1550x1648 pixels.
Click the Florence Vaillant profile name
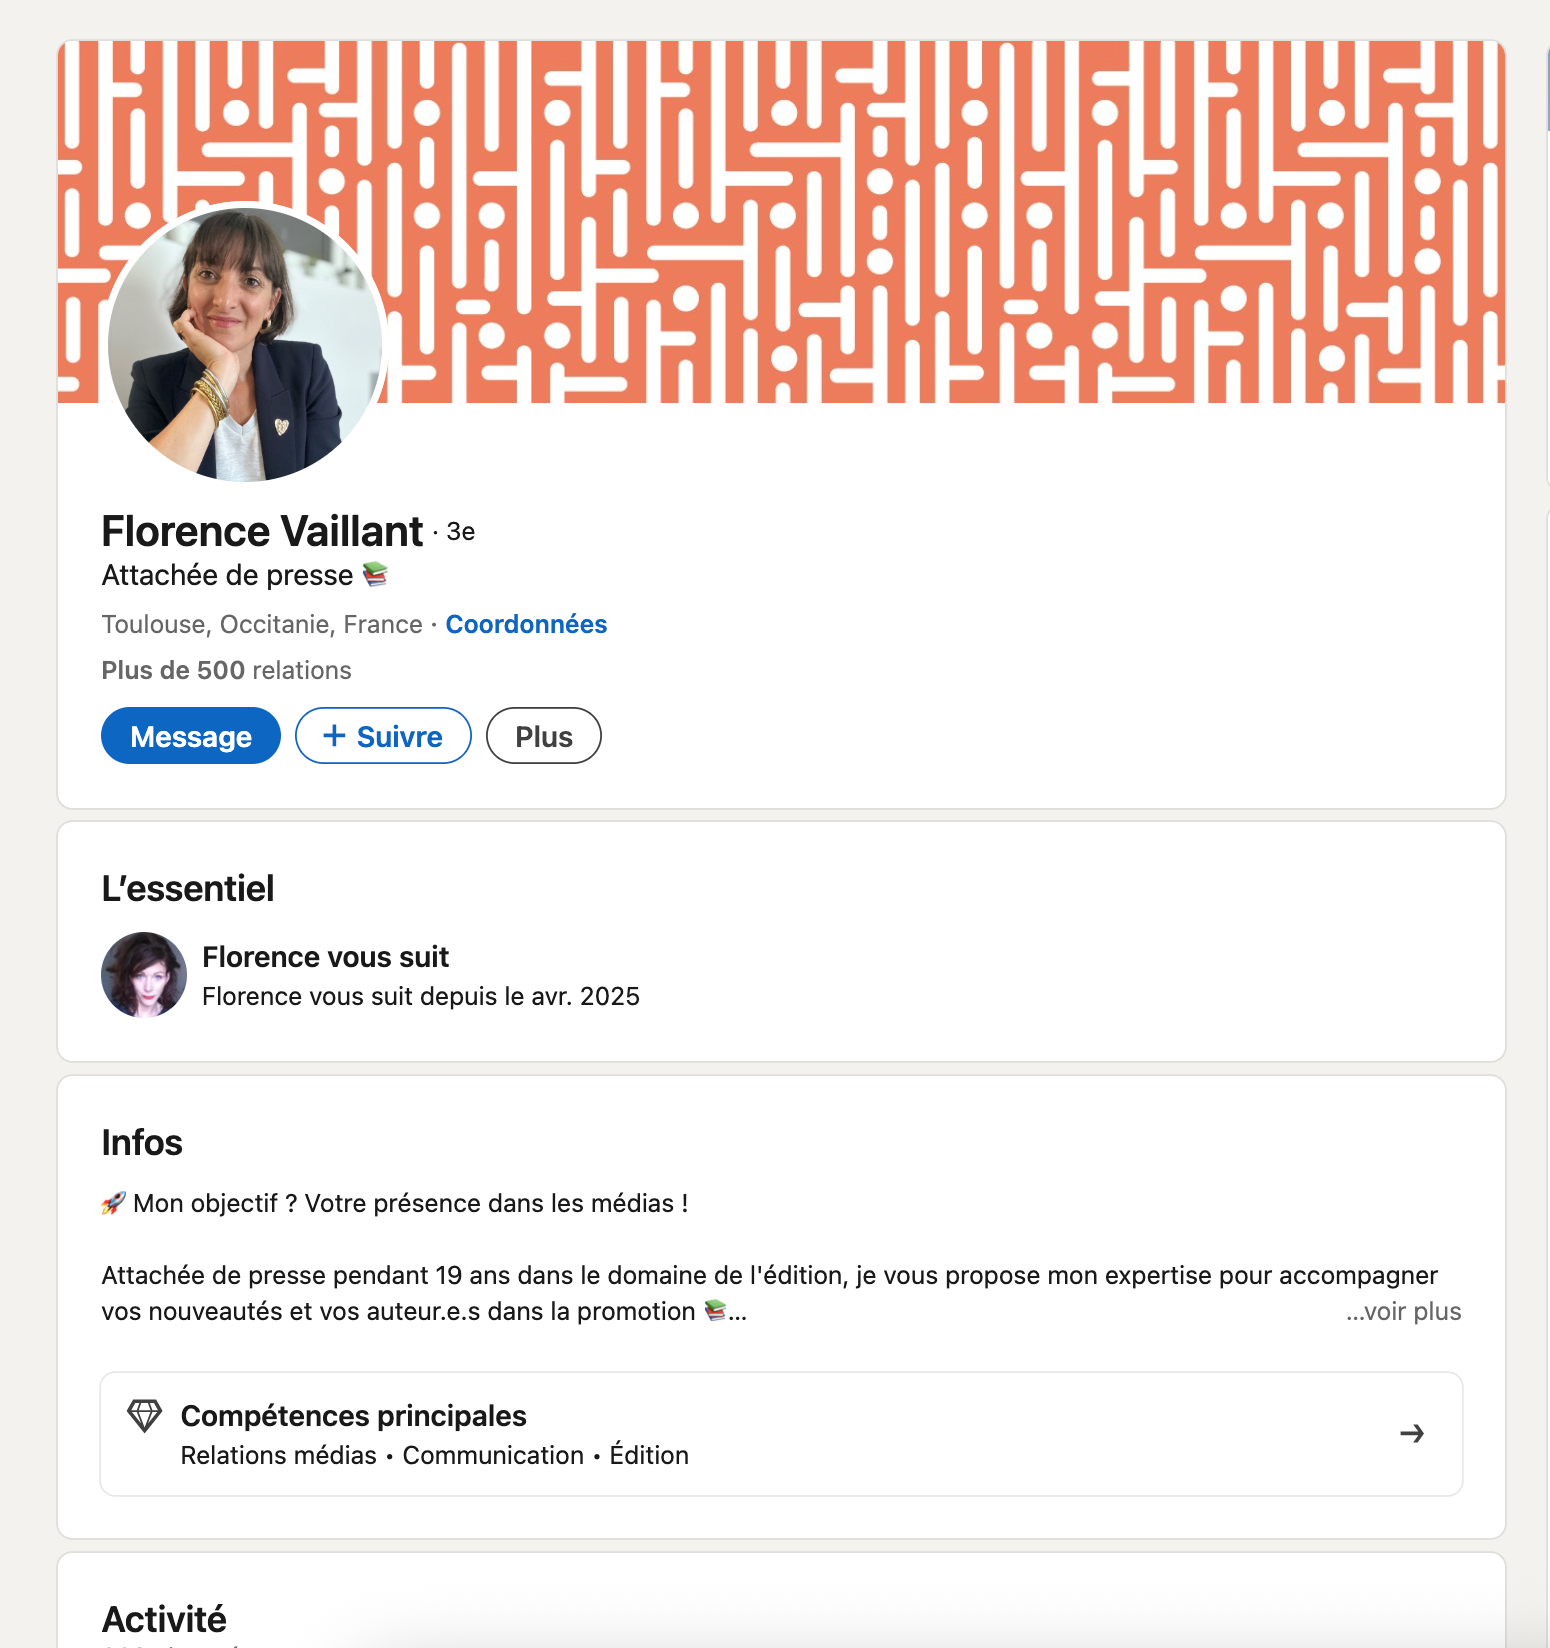point(262,531)
